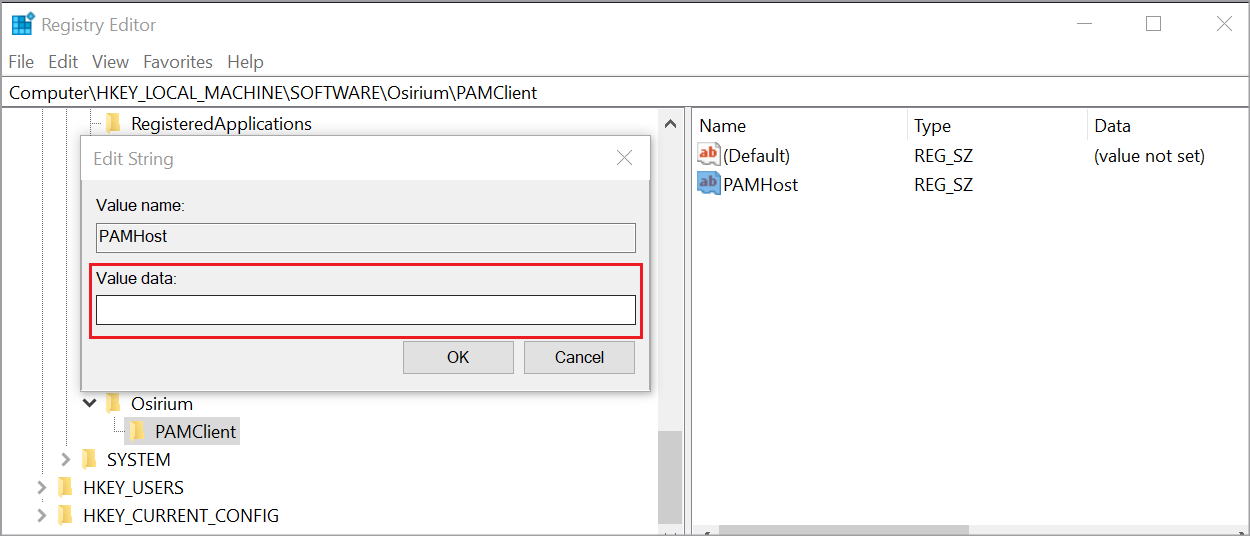Click the RegisteredApplications folder icon

(x=113, y=123)
